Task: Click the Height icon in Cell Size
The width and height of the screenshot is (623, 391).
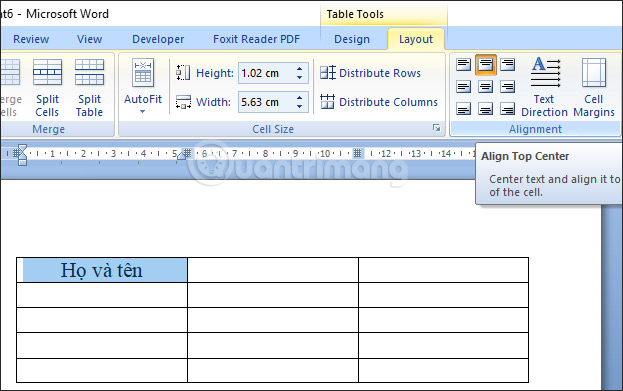Action: click(x=183, y=73)
